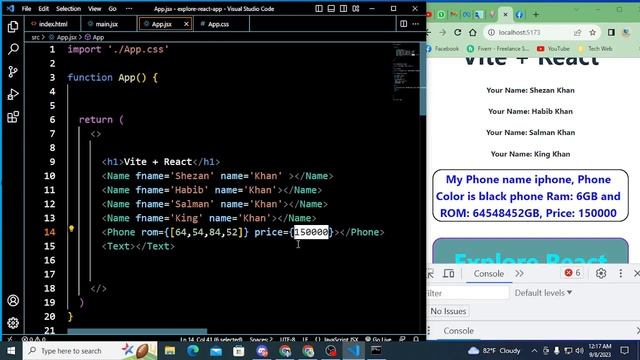The width and height of the screenshot is (640, 360).
Task: Toggle panel layout icon in title bar
Action: [x=331, y=9]
